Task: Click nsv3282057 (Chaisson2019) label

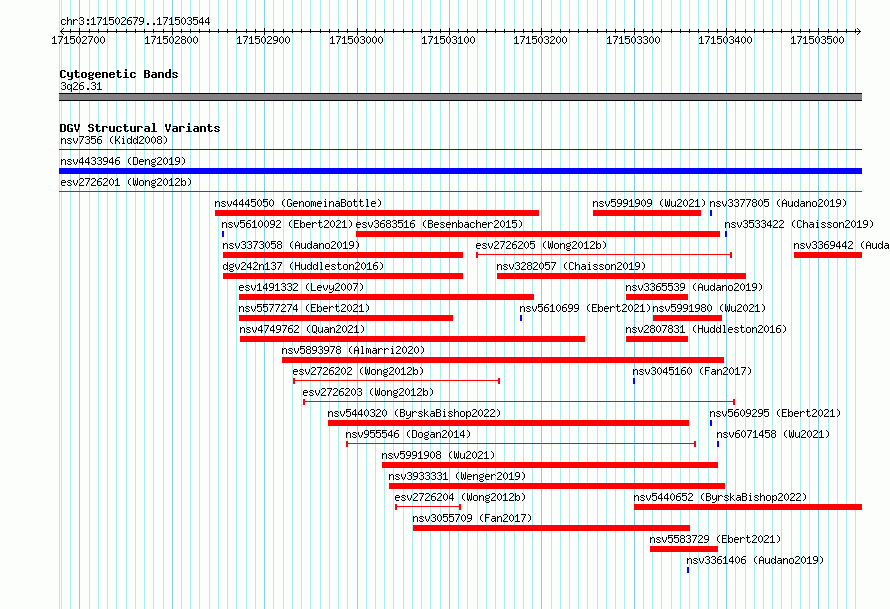Action: tap(571, 266)
